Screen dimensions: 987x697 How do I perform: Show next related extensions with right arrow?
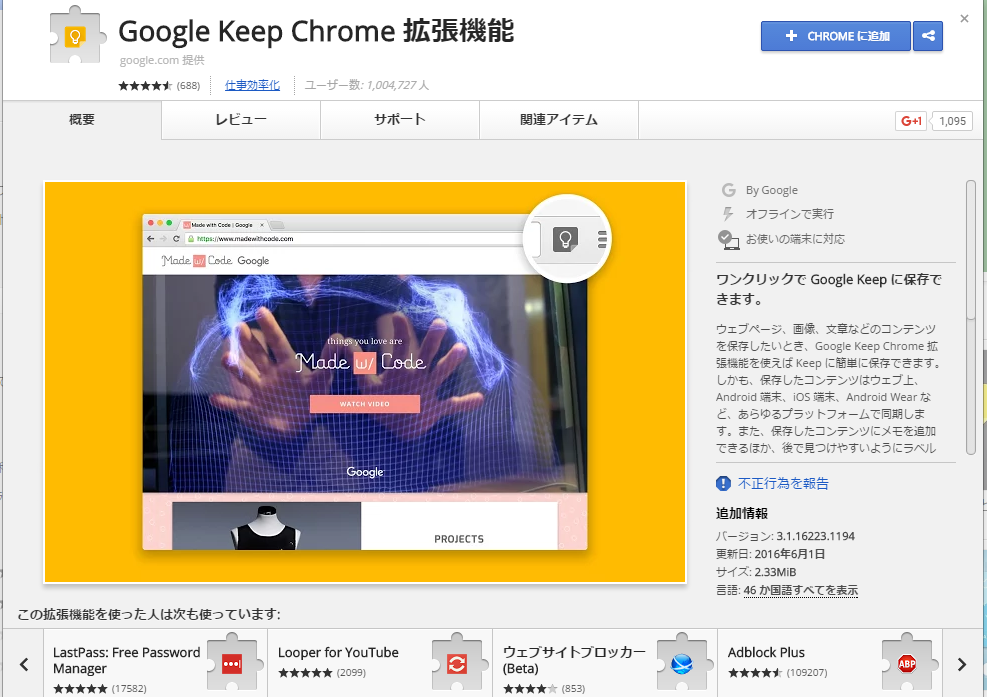(961, 664)
